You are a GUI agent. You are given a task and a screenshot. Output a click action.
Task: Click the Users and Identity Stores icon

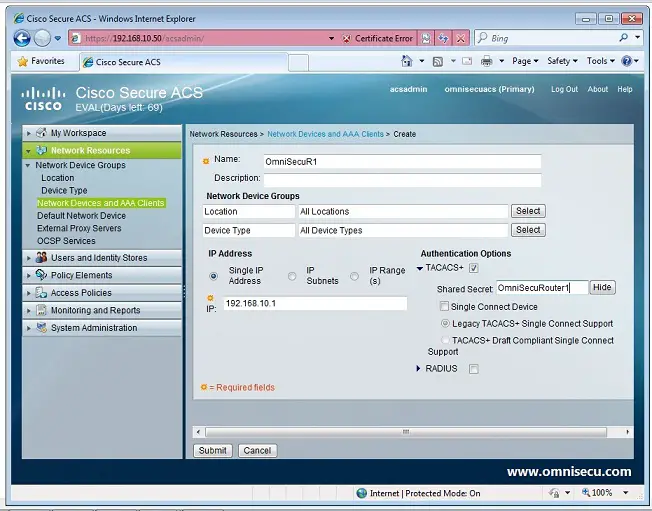tap(41, 257)
